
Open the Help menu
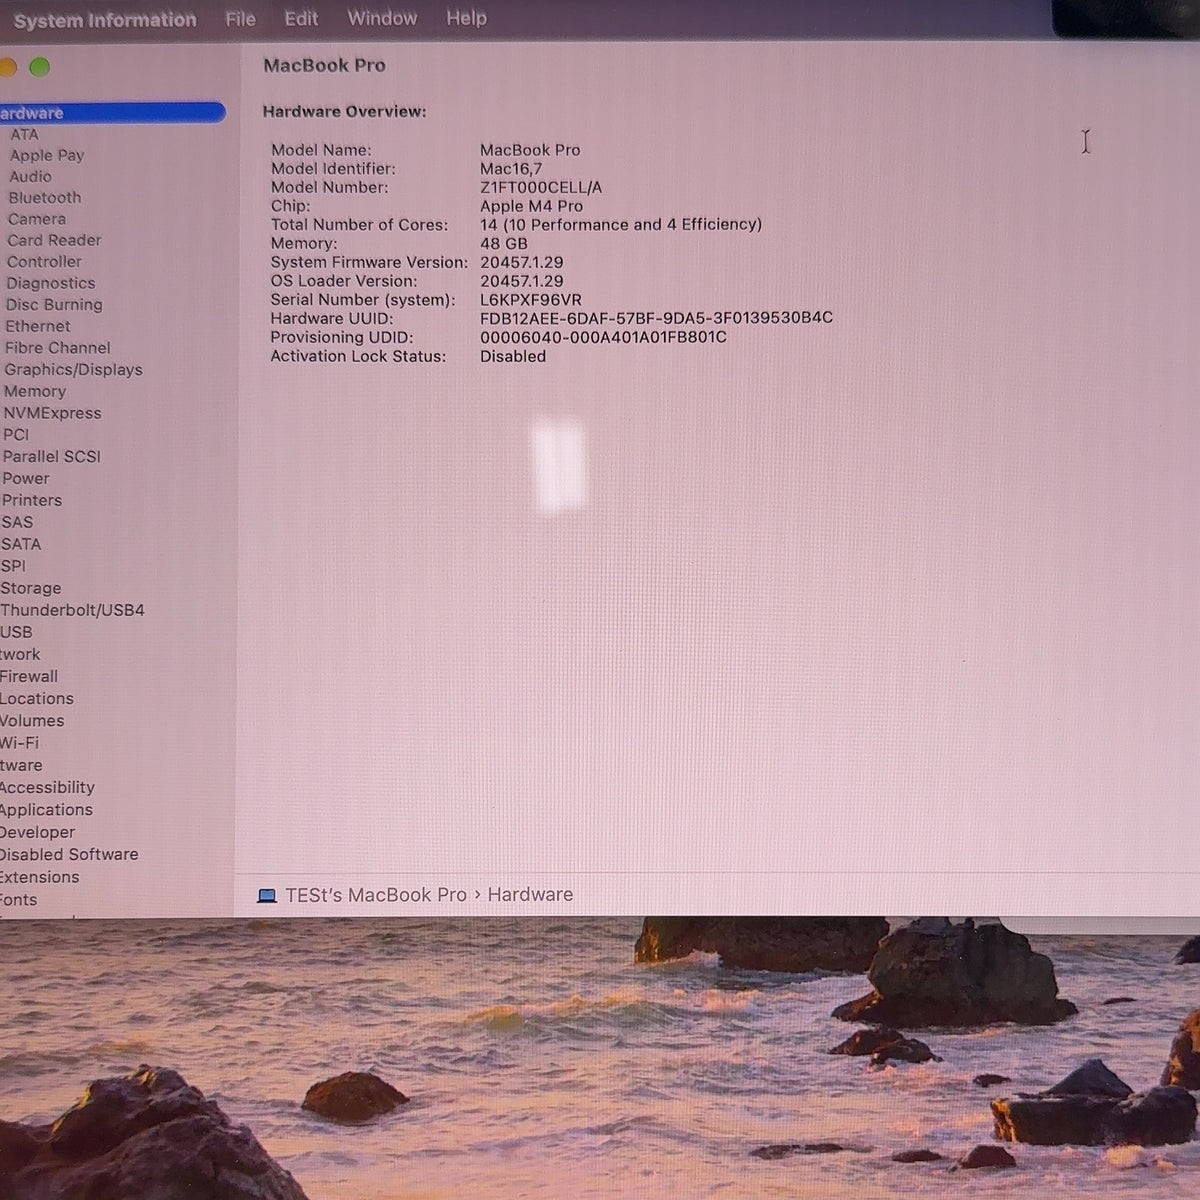pos(466,19)
